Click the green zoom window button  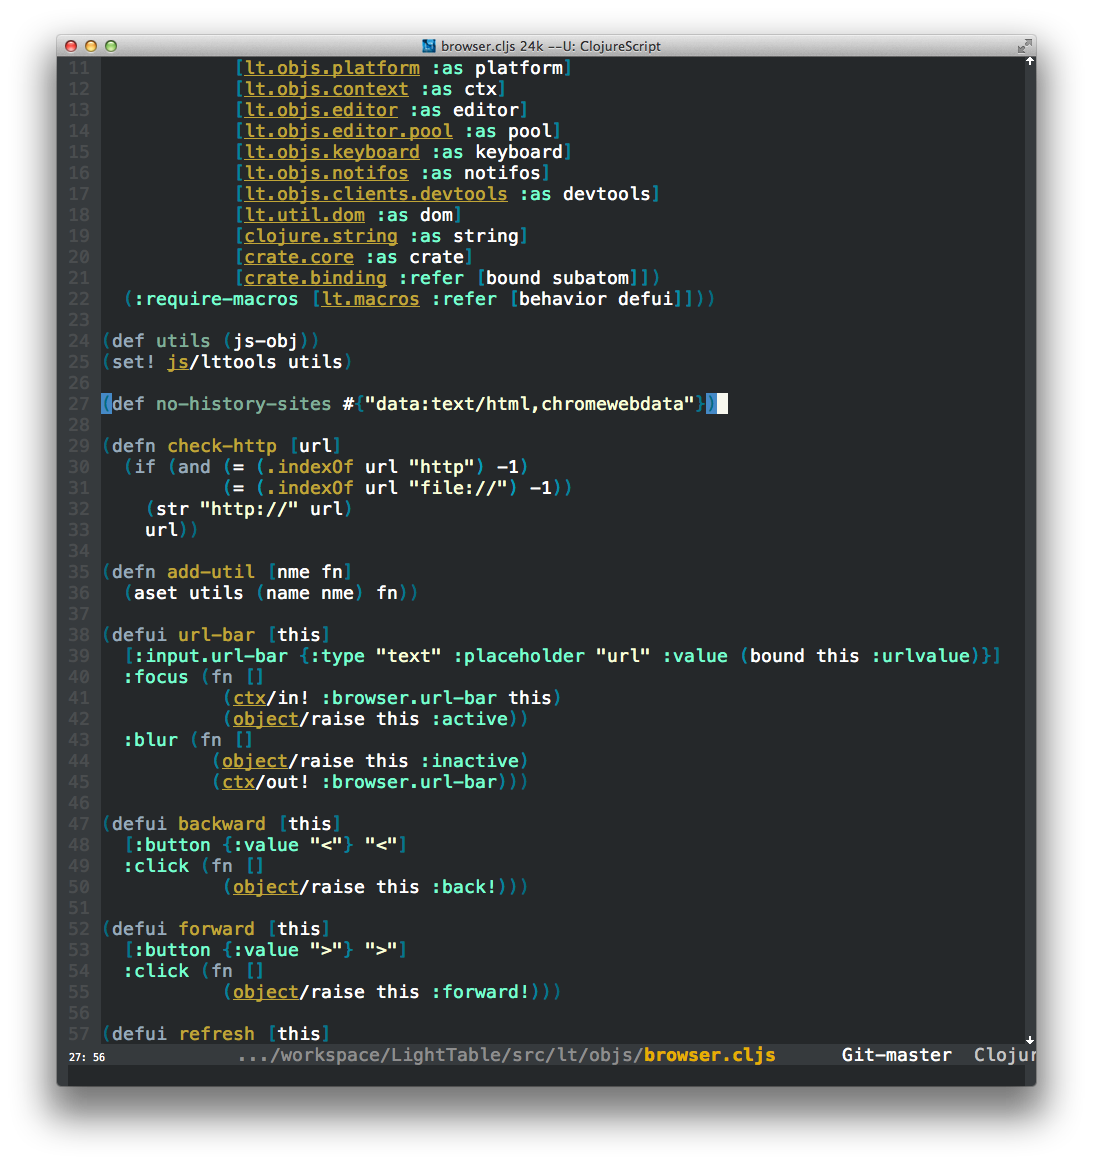111,46
